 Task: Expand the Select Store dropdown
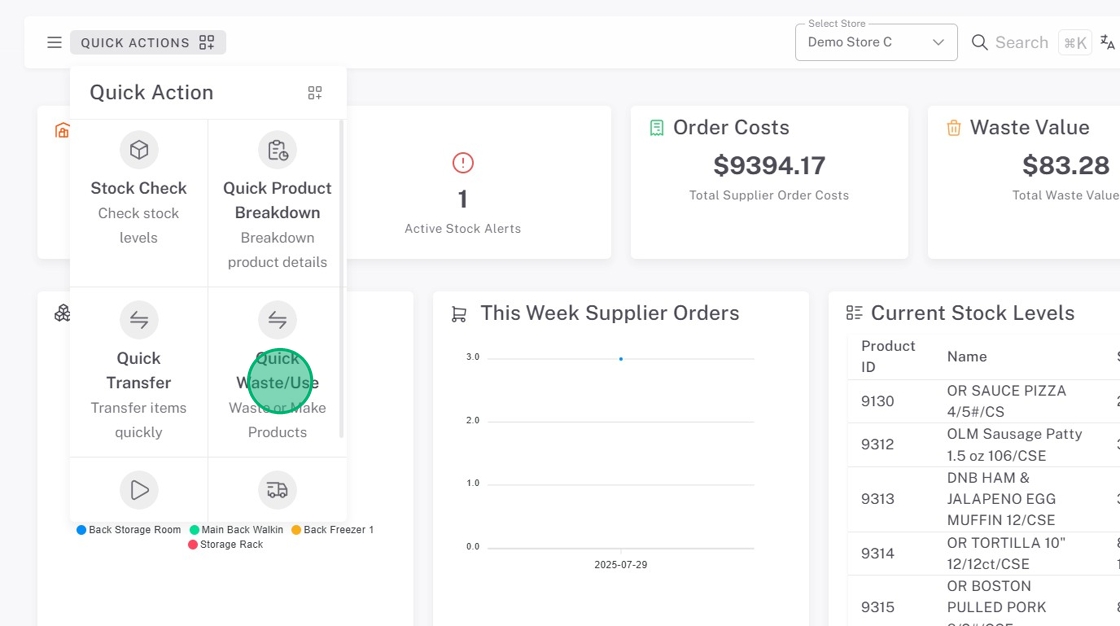coord(875,43)
